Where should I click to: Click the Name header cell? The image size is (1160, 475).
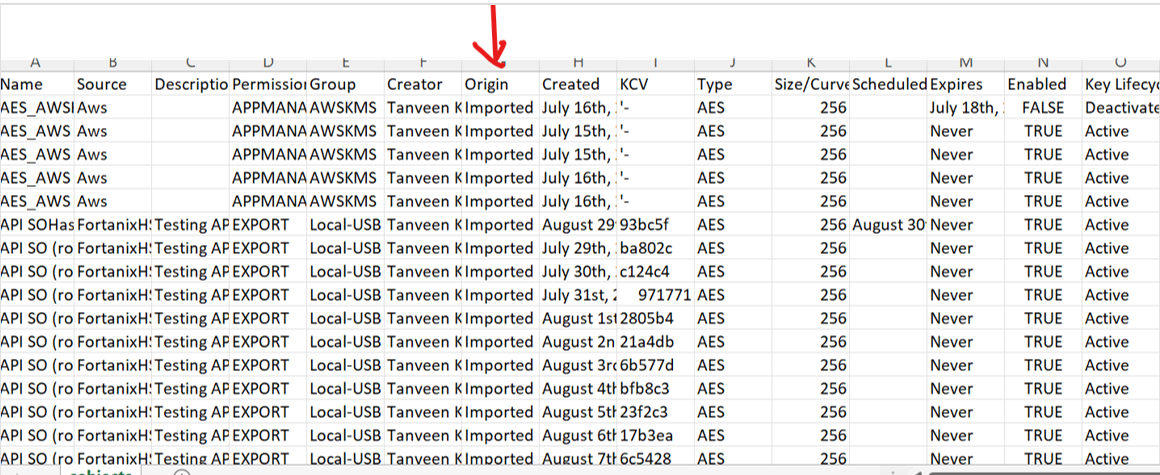[36, 85]
